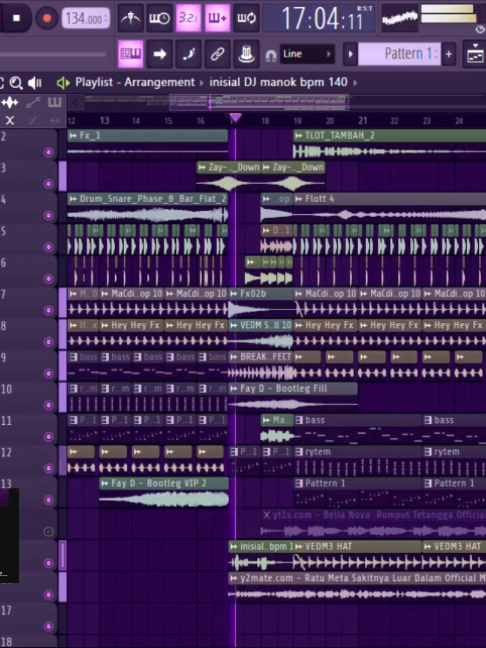Select pattern clip piano focus icon
The width and height of the screenshot is (486, 648).
point(55,102)
